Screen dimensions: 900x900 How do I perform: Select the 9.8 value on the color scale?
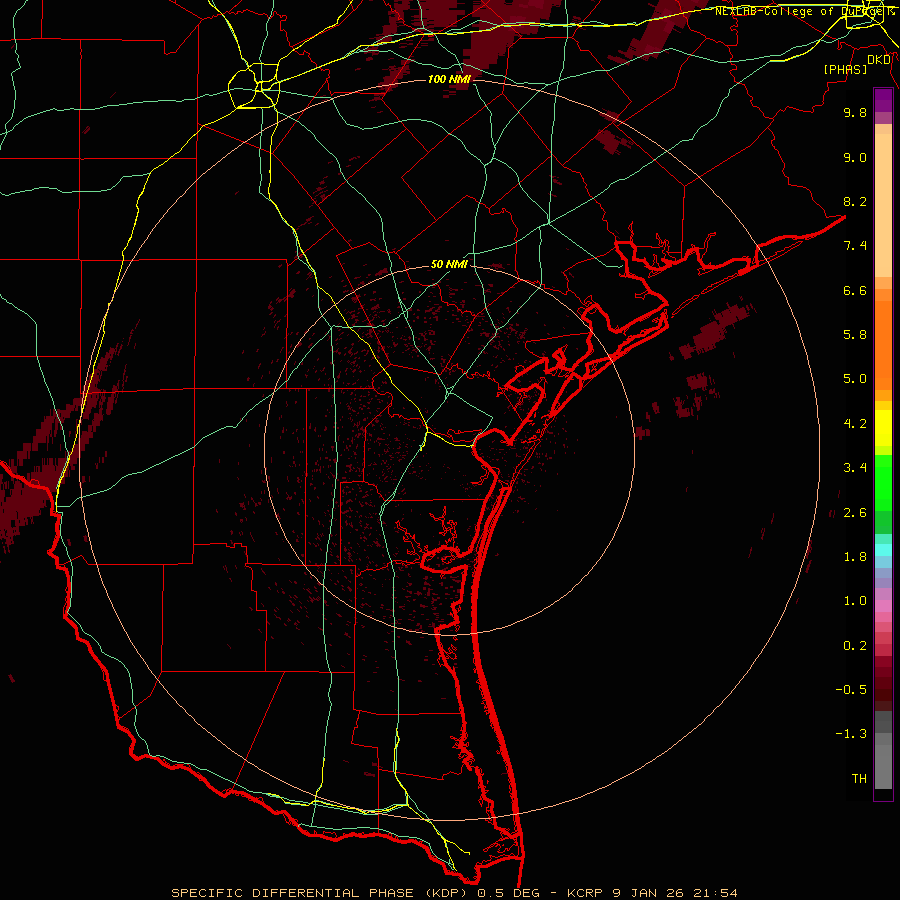point(855,112)
